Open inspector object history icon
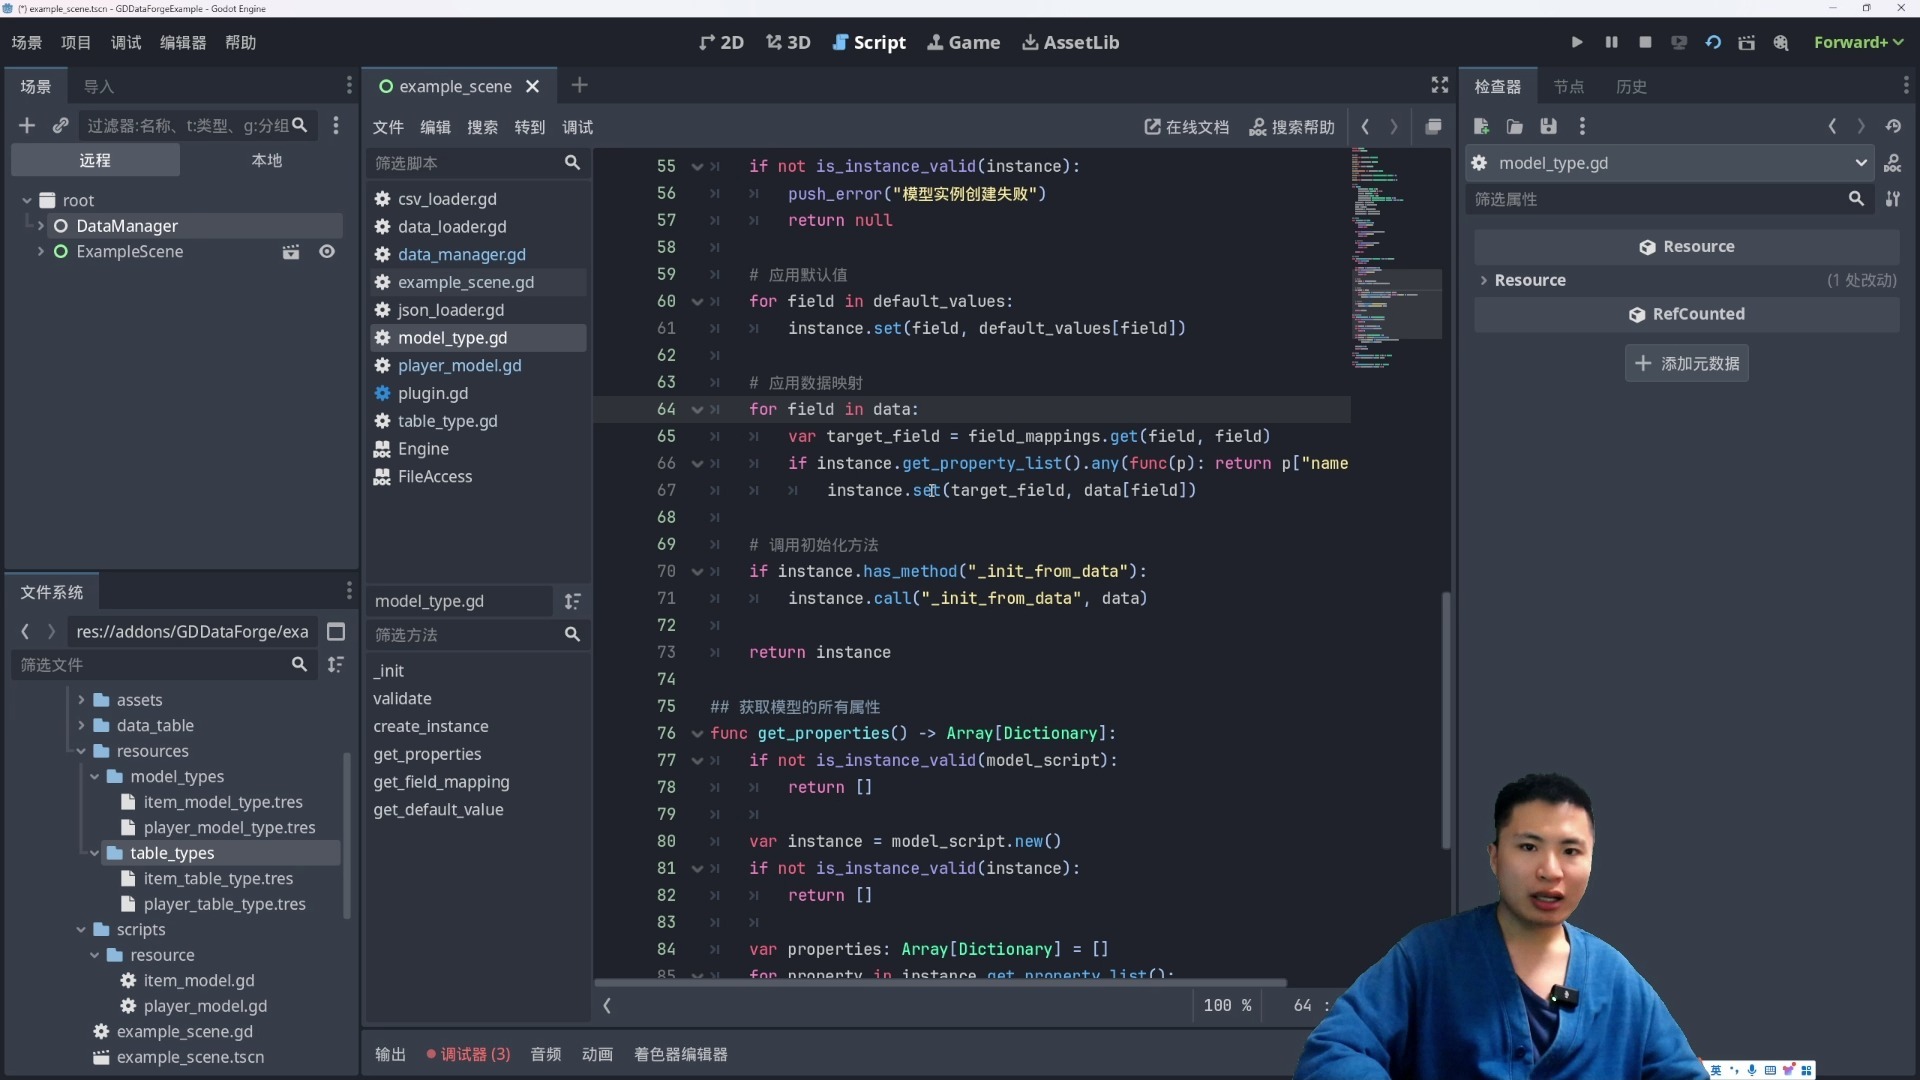The height and width of the screenshot is (1080, 1920). 1893,126
